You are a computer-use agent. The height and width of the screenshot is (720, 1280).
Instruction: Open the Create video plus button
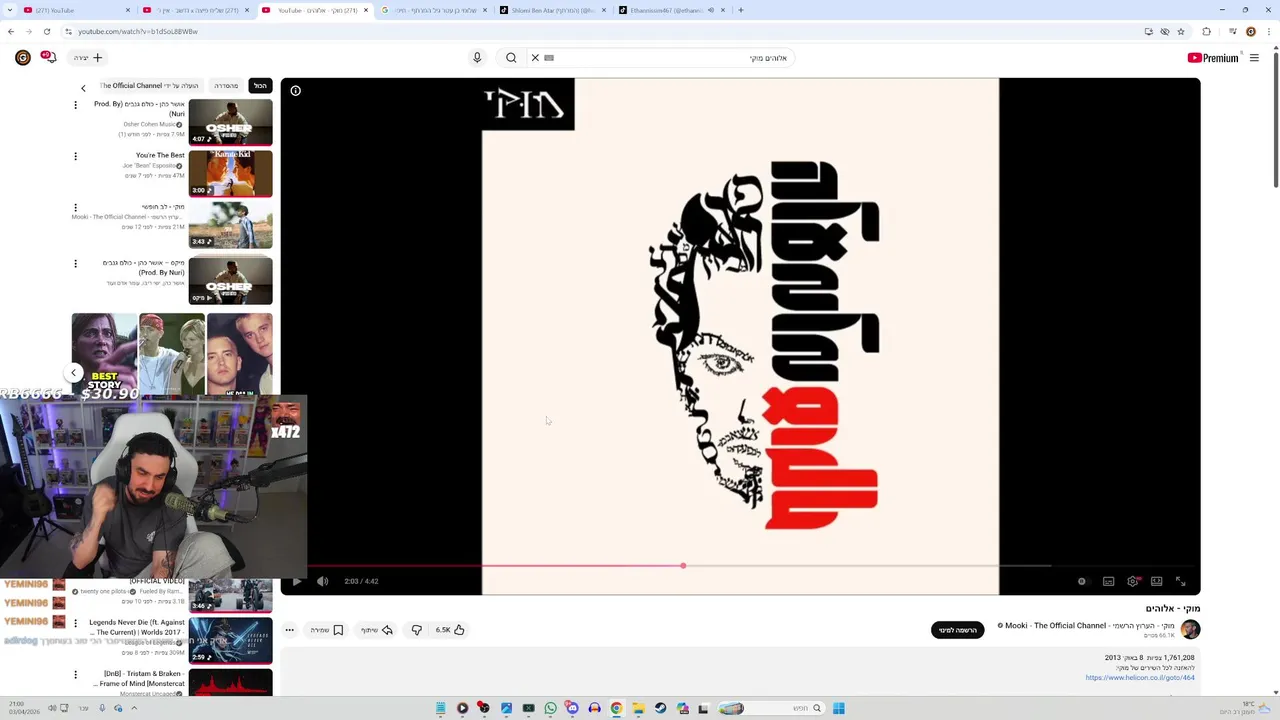point(88,58)
